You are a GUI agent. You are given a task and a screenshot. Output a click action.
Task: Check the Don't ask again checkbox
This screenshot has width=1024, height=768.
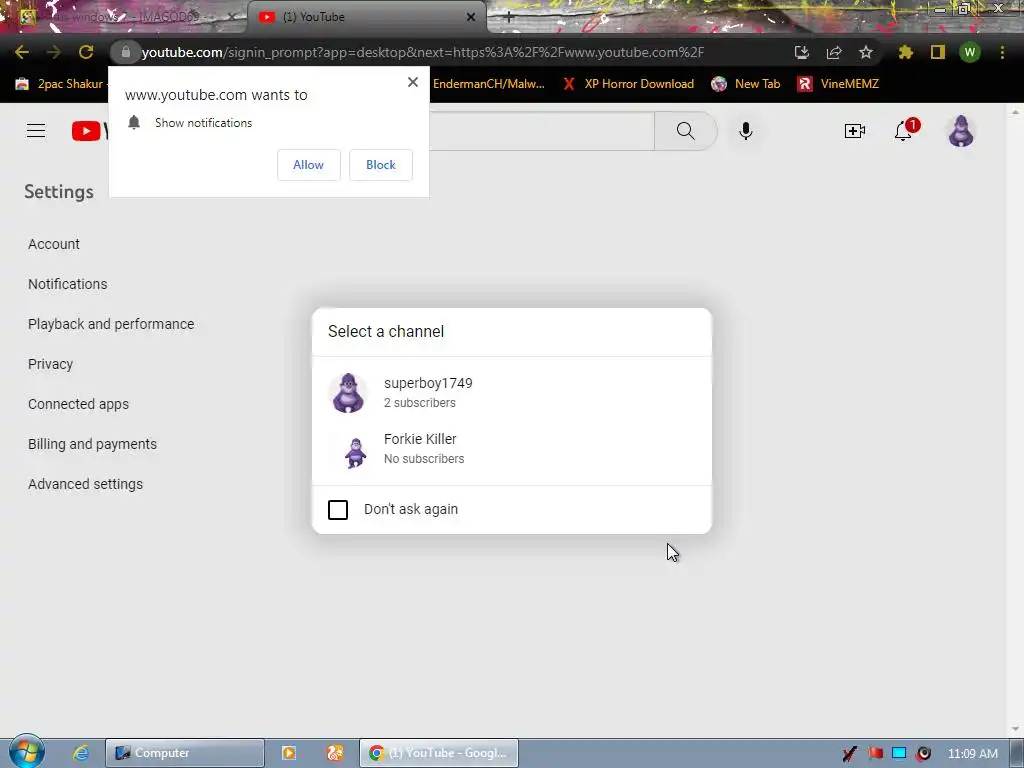coord(338,509)
